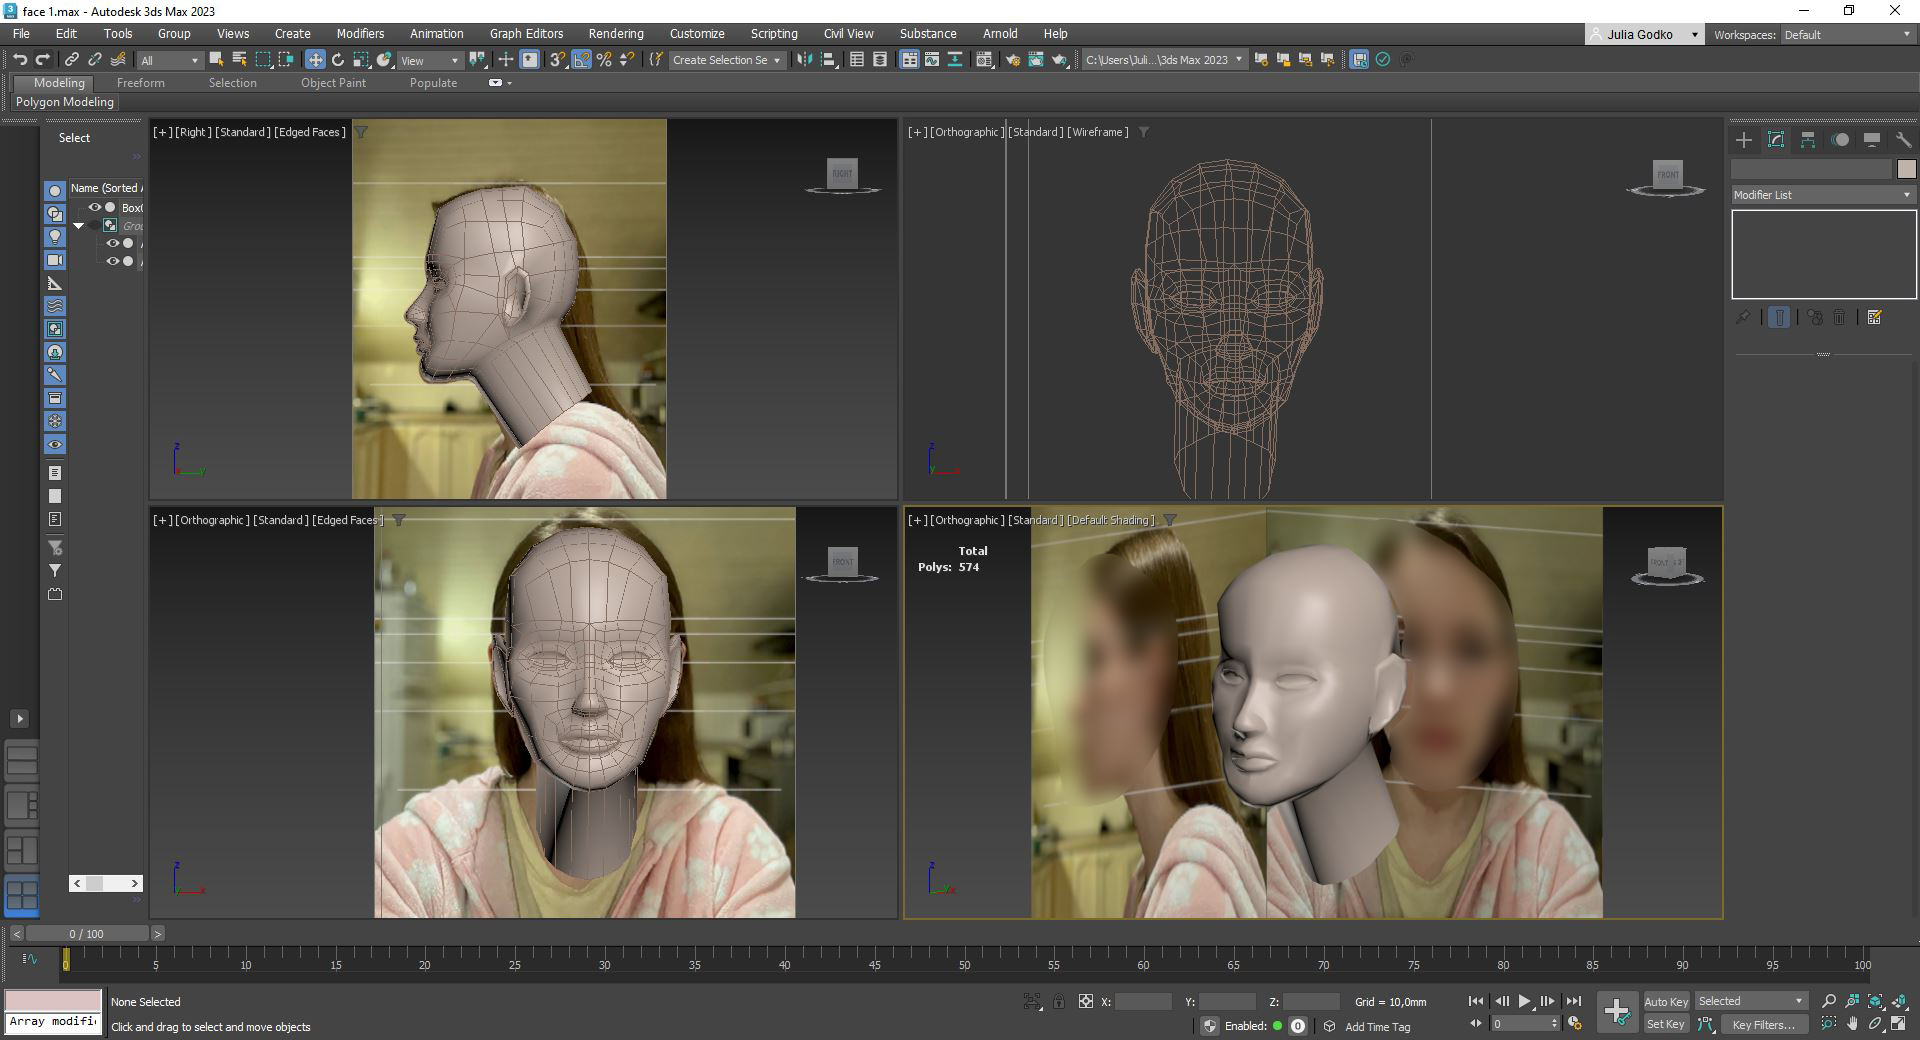Toggle the Angle Snap icon
The image size is (1920, 1040).
click(x=581, y=60)
